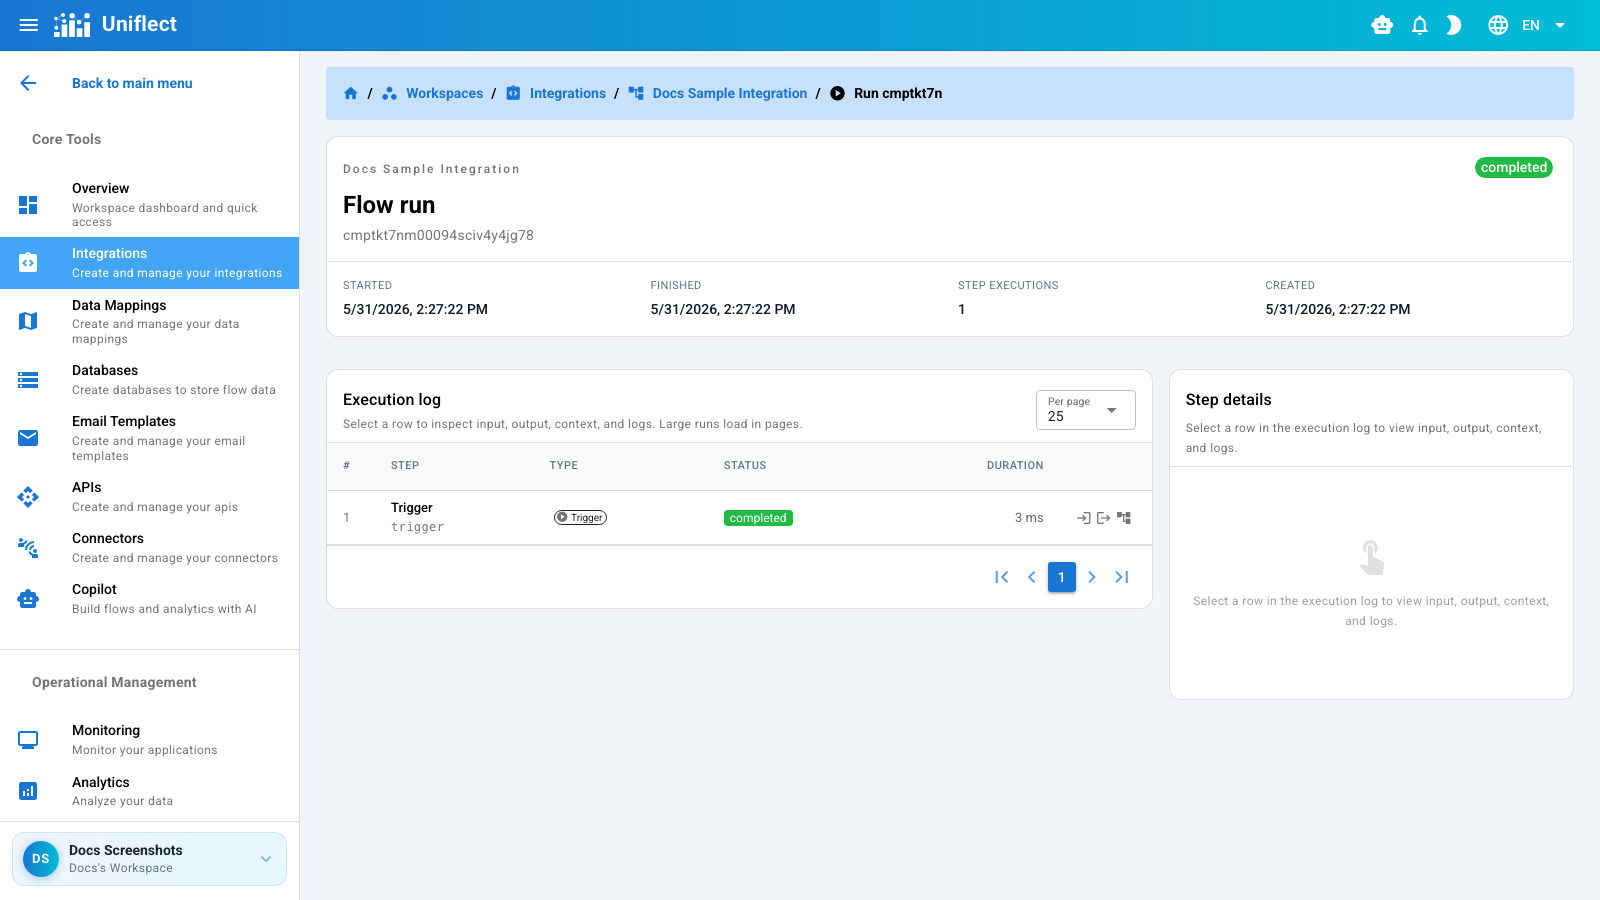Click the back arrow icon in sidebar
The height and width of the screenshot is (900, 1600).
[28, 83]
